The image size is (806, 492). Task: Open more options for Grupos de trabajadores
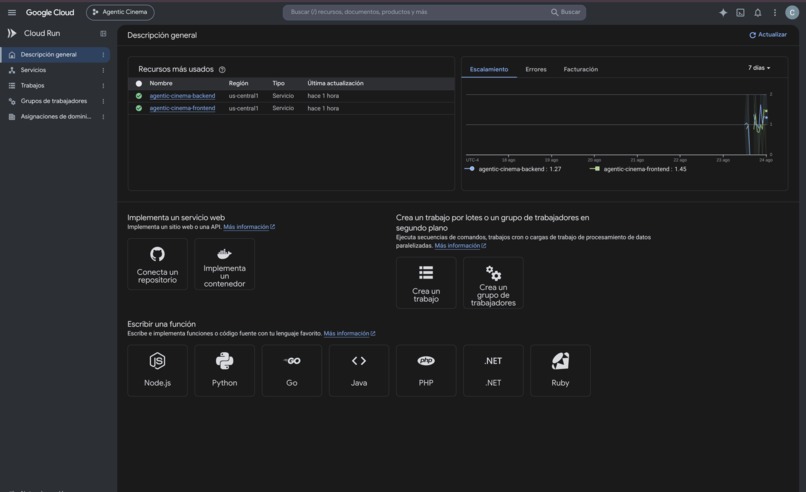(103, 101)
